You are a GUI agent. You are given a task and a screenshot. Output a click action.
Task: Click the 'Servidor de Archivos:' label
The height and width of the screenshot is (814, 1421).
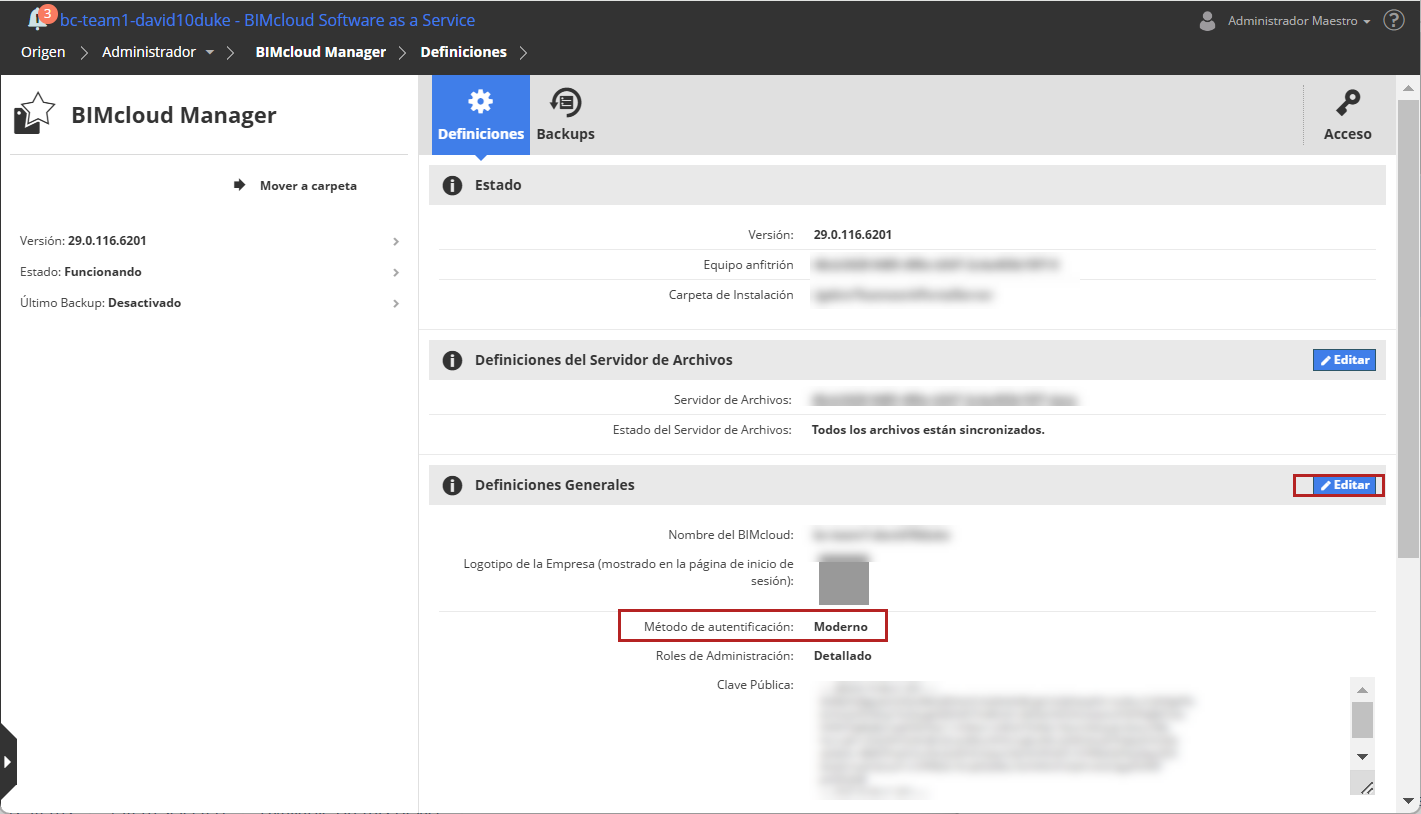(x=733, y=400)
